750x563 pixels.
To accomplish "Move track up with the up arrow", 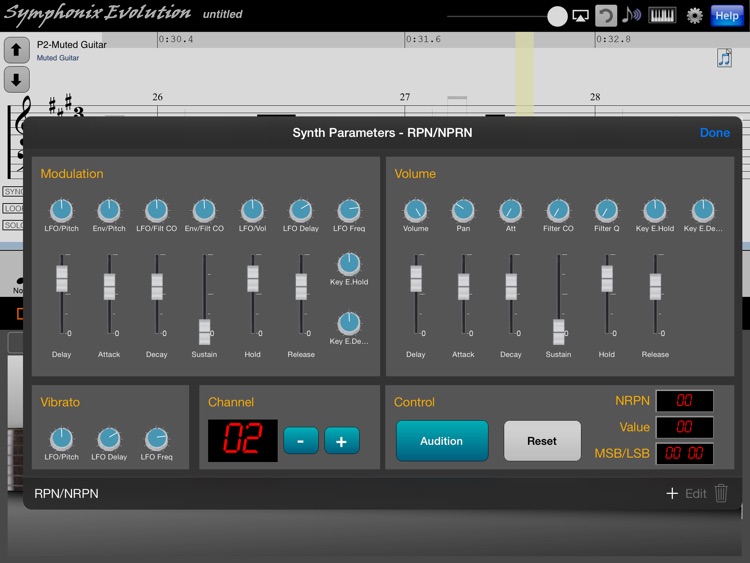I will (17, 50).
